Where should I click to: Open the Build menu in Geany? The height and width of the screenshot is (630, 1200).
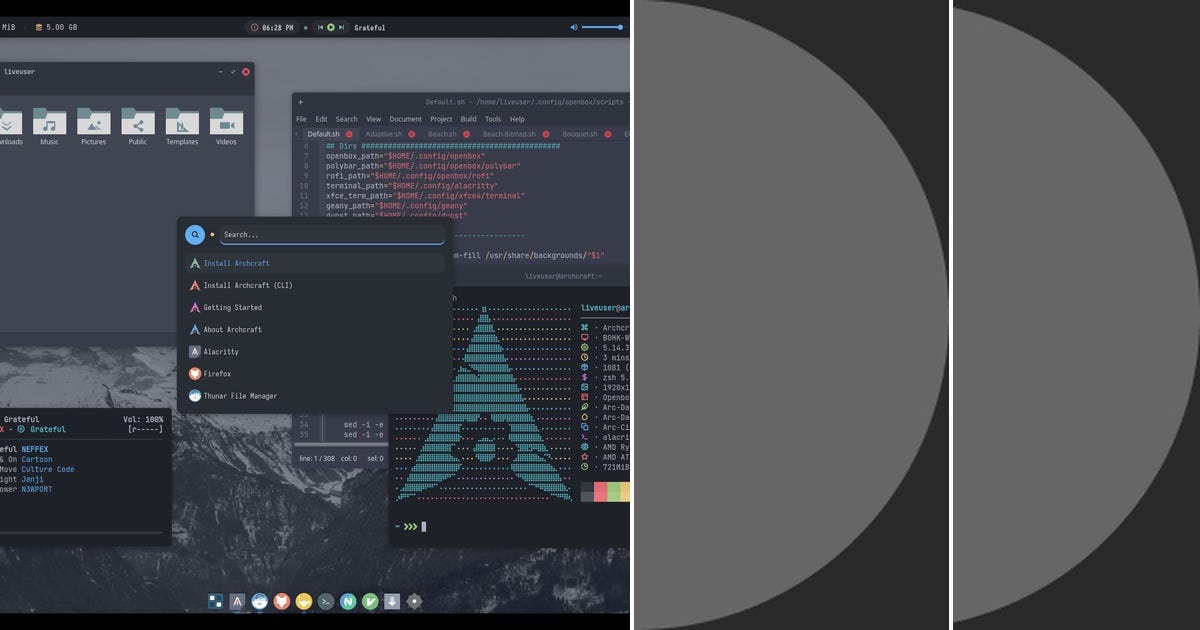(468, 119)
